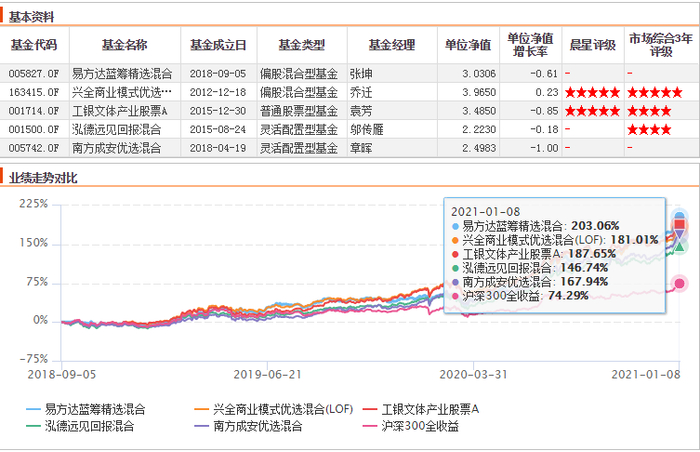
Task: Click growth rate 0.23
Action: click(547, 92)
